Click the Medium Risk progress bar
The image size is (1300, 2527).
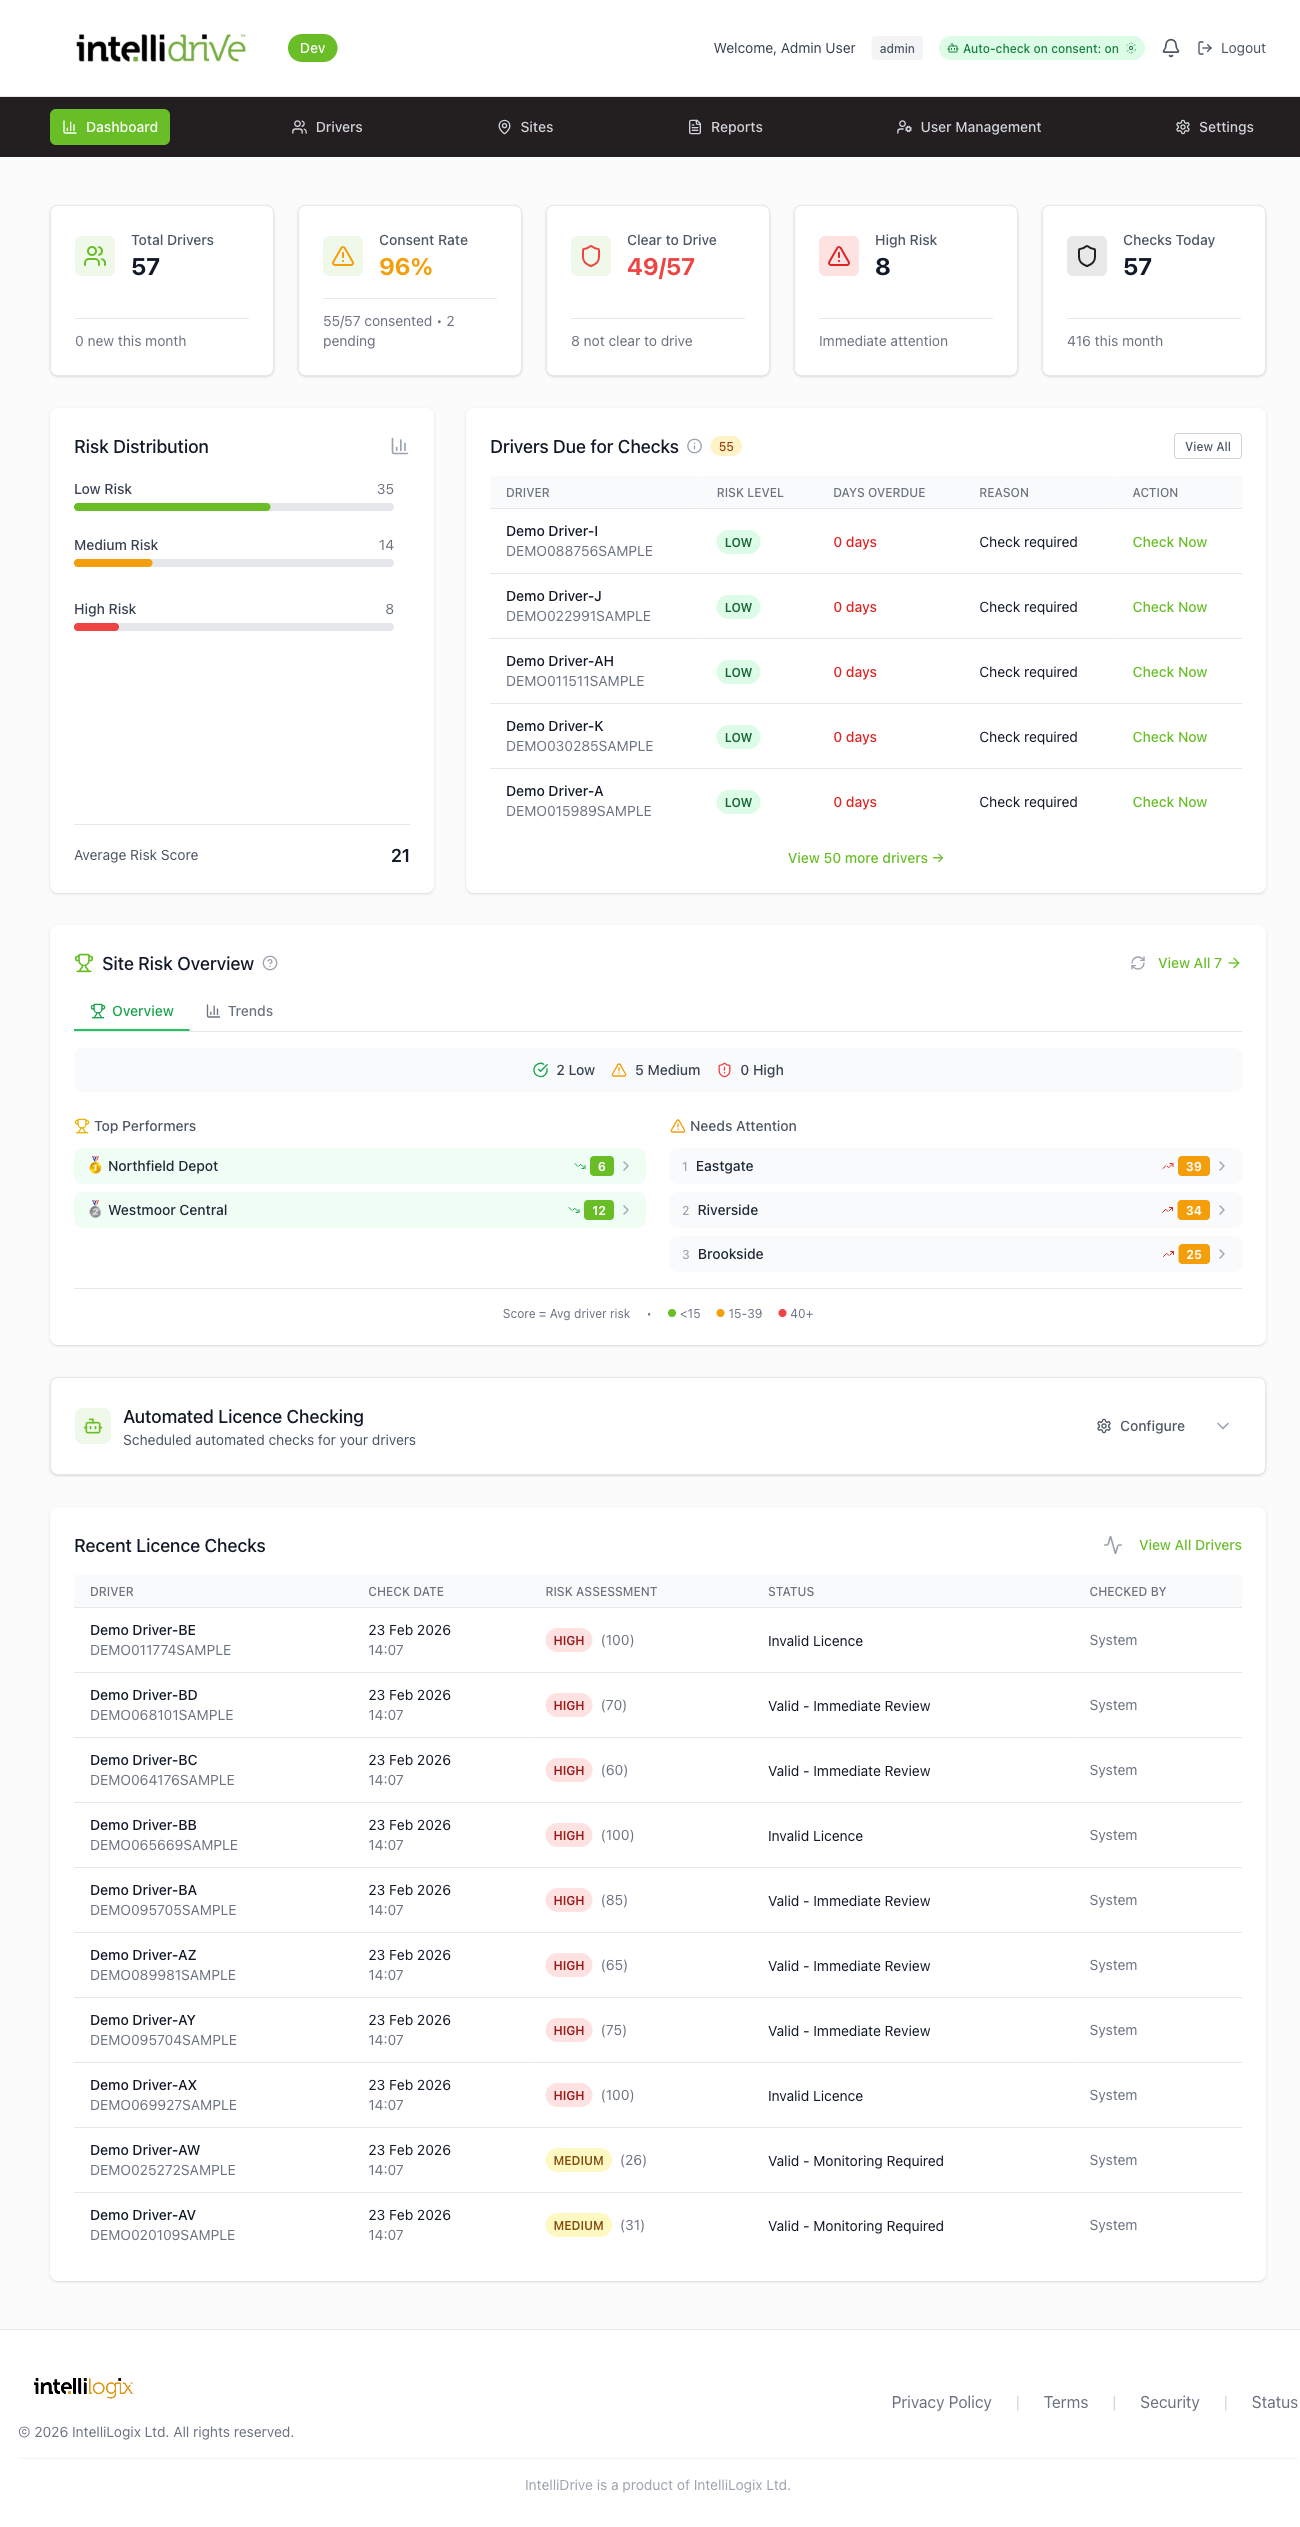coord(234,563)
